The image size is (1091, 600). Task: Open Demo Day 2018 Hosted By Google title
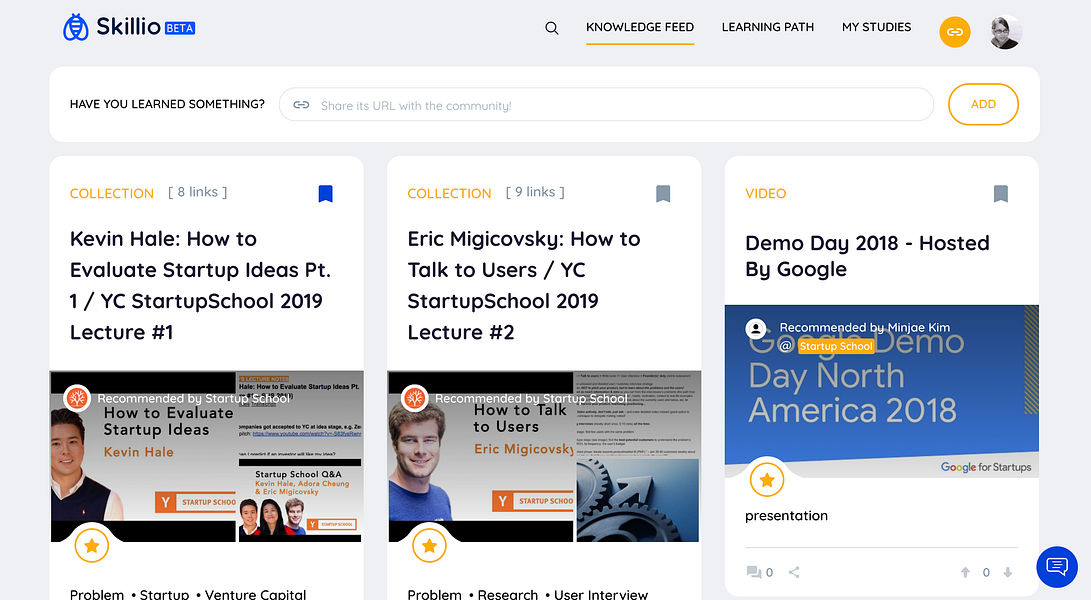coord(867,256)
